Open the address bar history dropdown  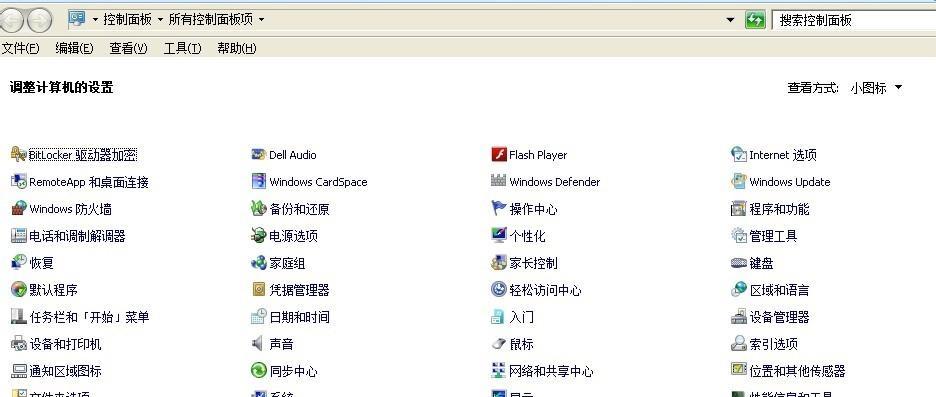tap(729, 20)
